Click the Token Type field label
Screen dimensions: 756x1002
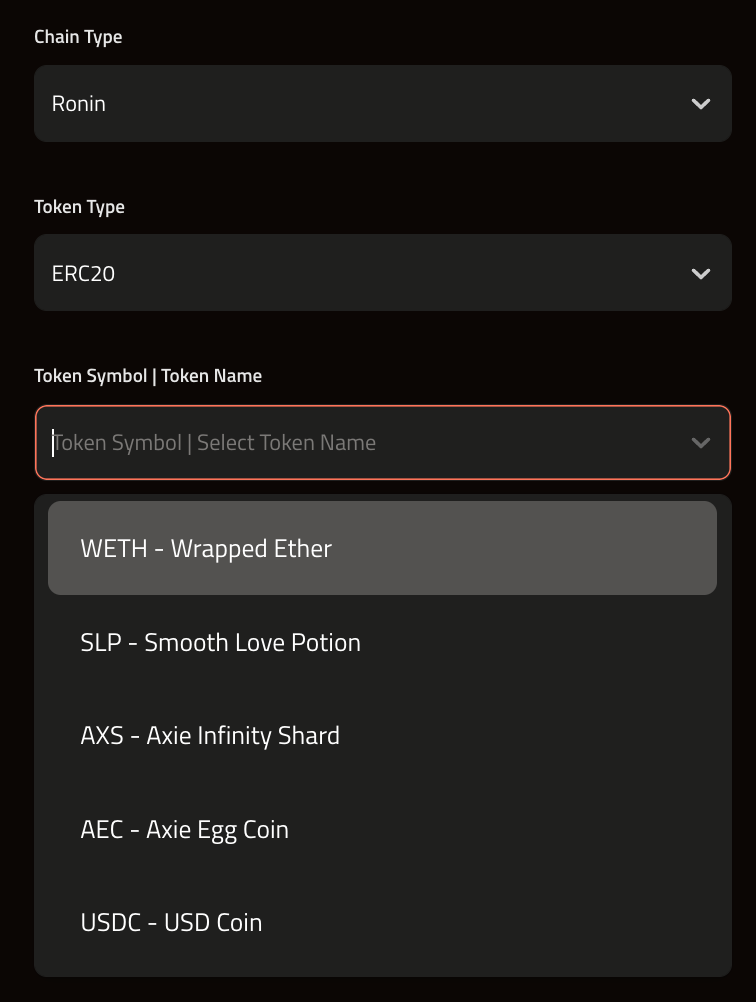(x=79, y=206)
